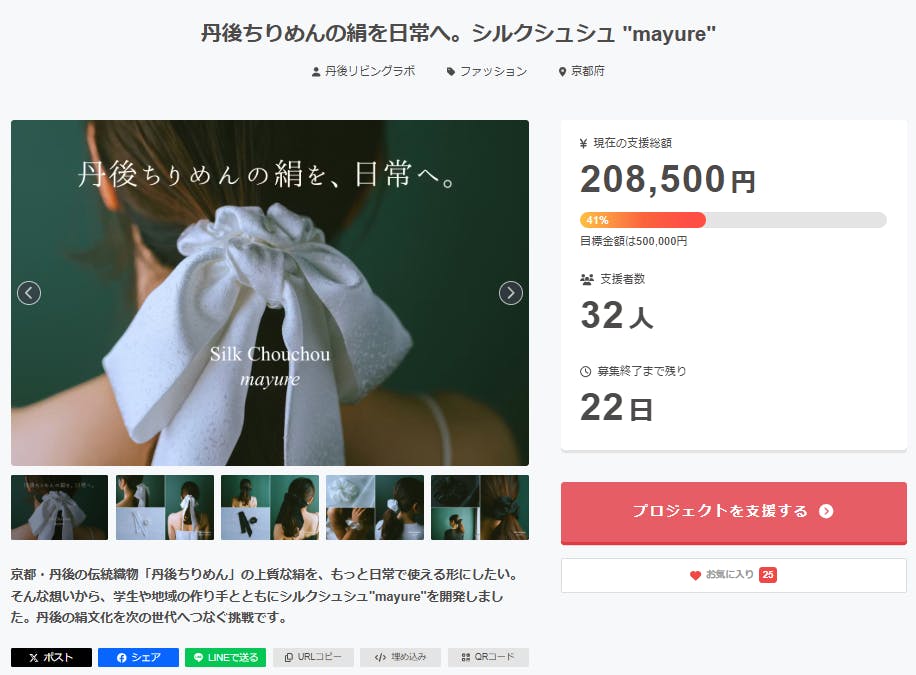Open the 京都府 location link

(582, 71)
